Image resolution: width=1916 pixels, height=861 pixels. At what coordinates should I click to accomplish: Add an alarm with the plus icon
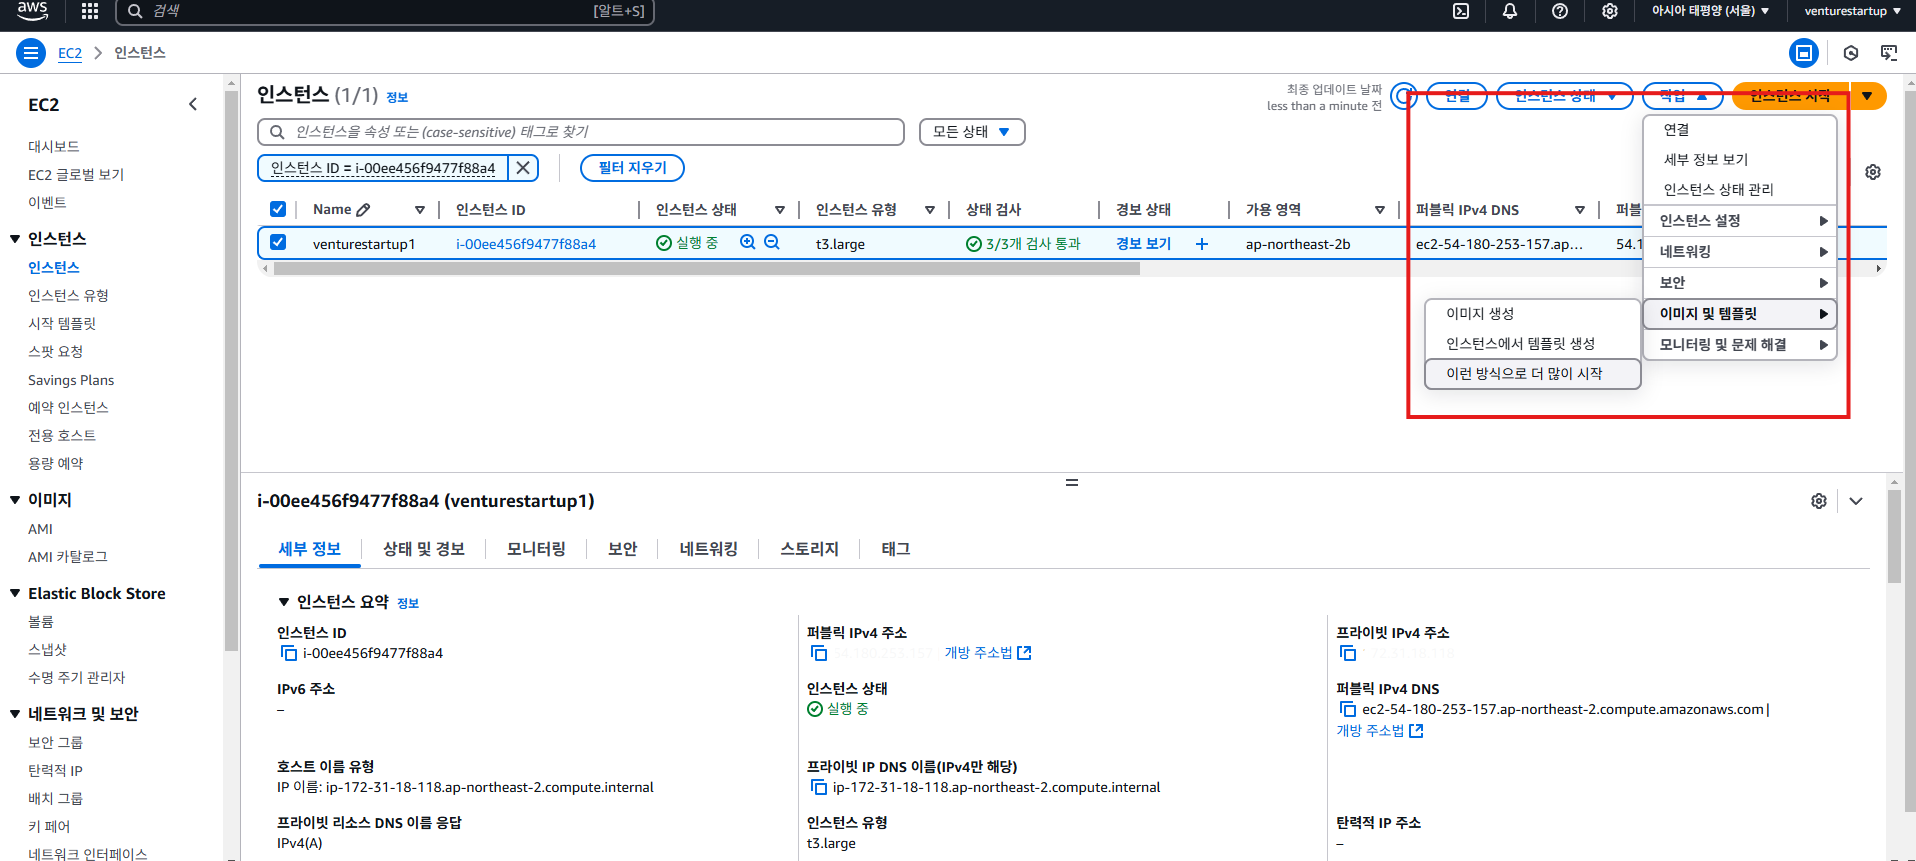point(1202,244)
